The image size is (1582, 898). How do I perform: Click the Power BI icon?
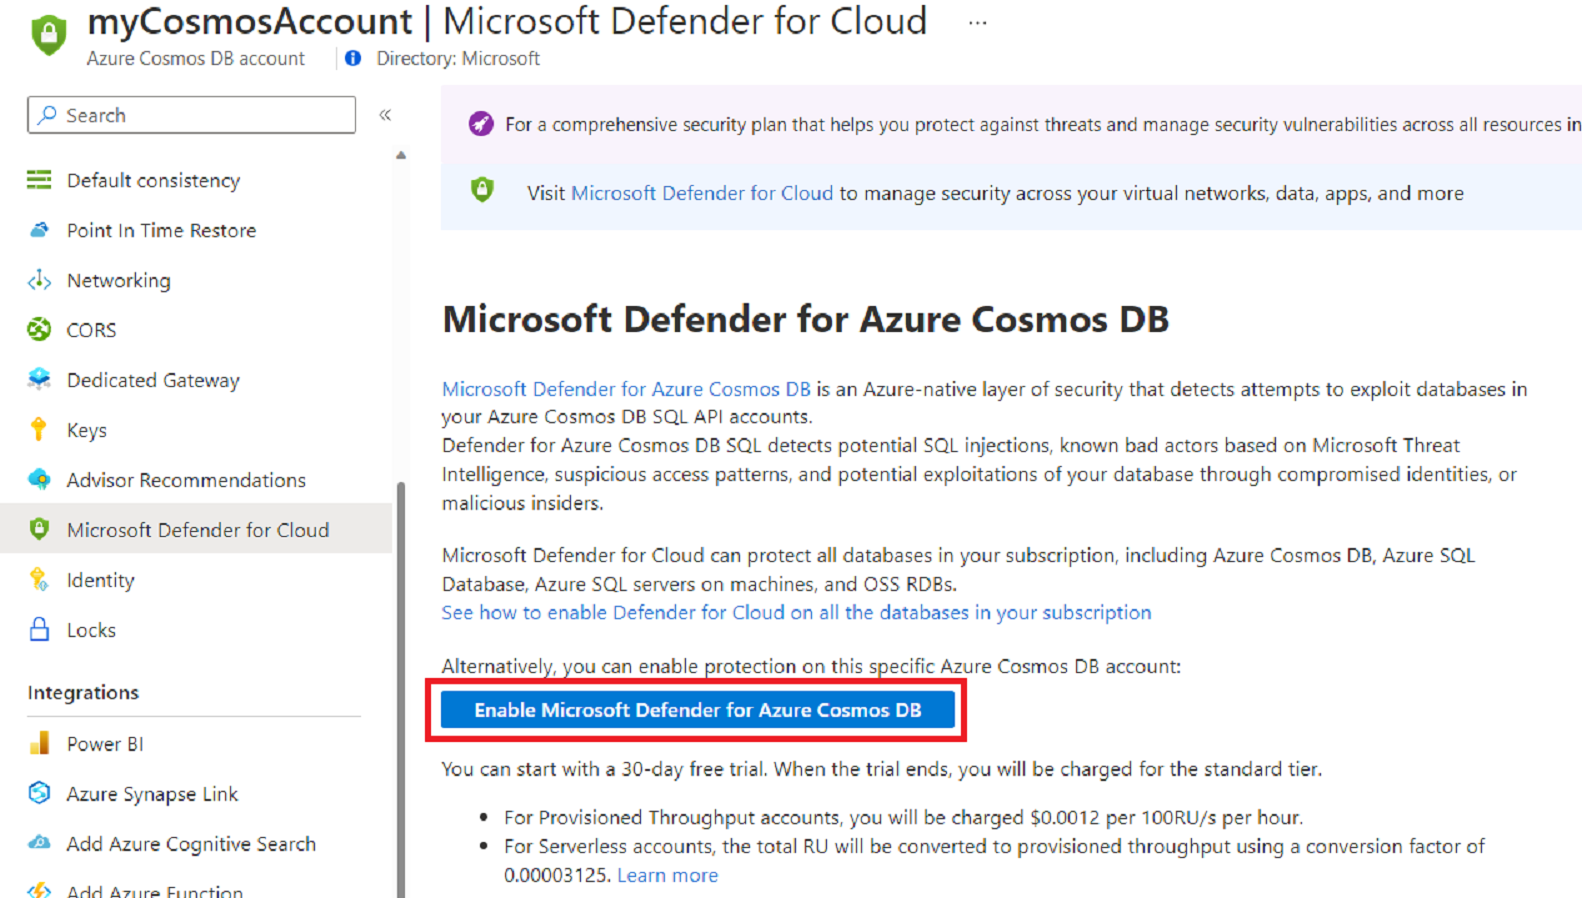tap(39, 743)
